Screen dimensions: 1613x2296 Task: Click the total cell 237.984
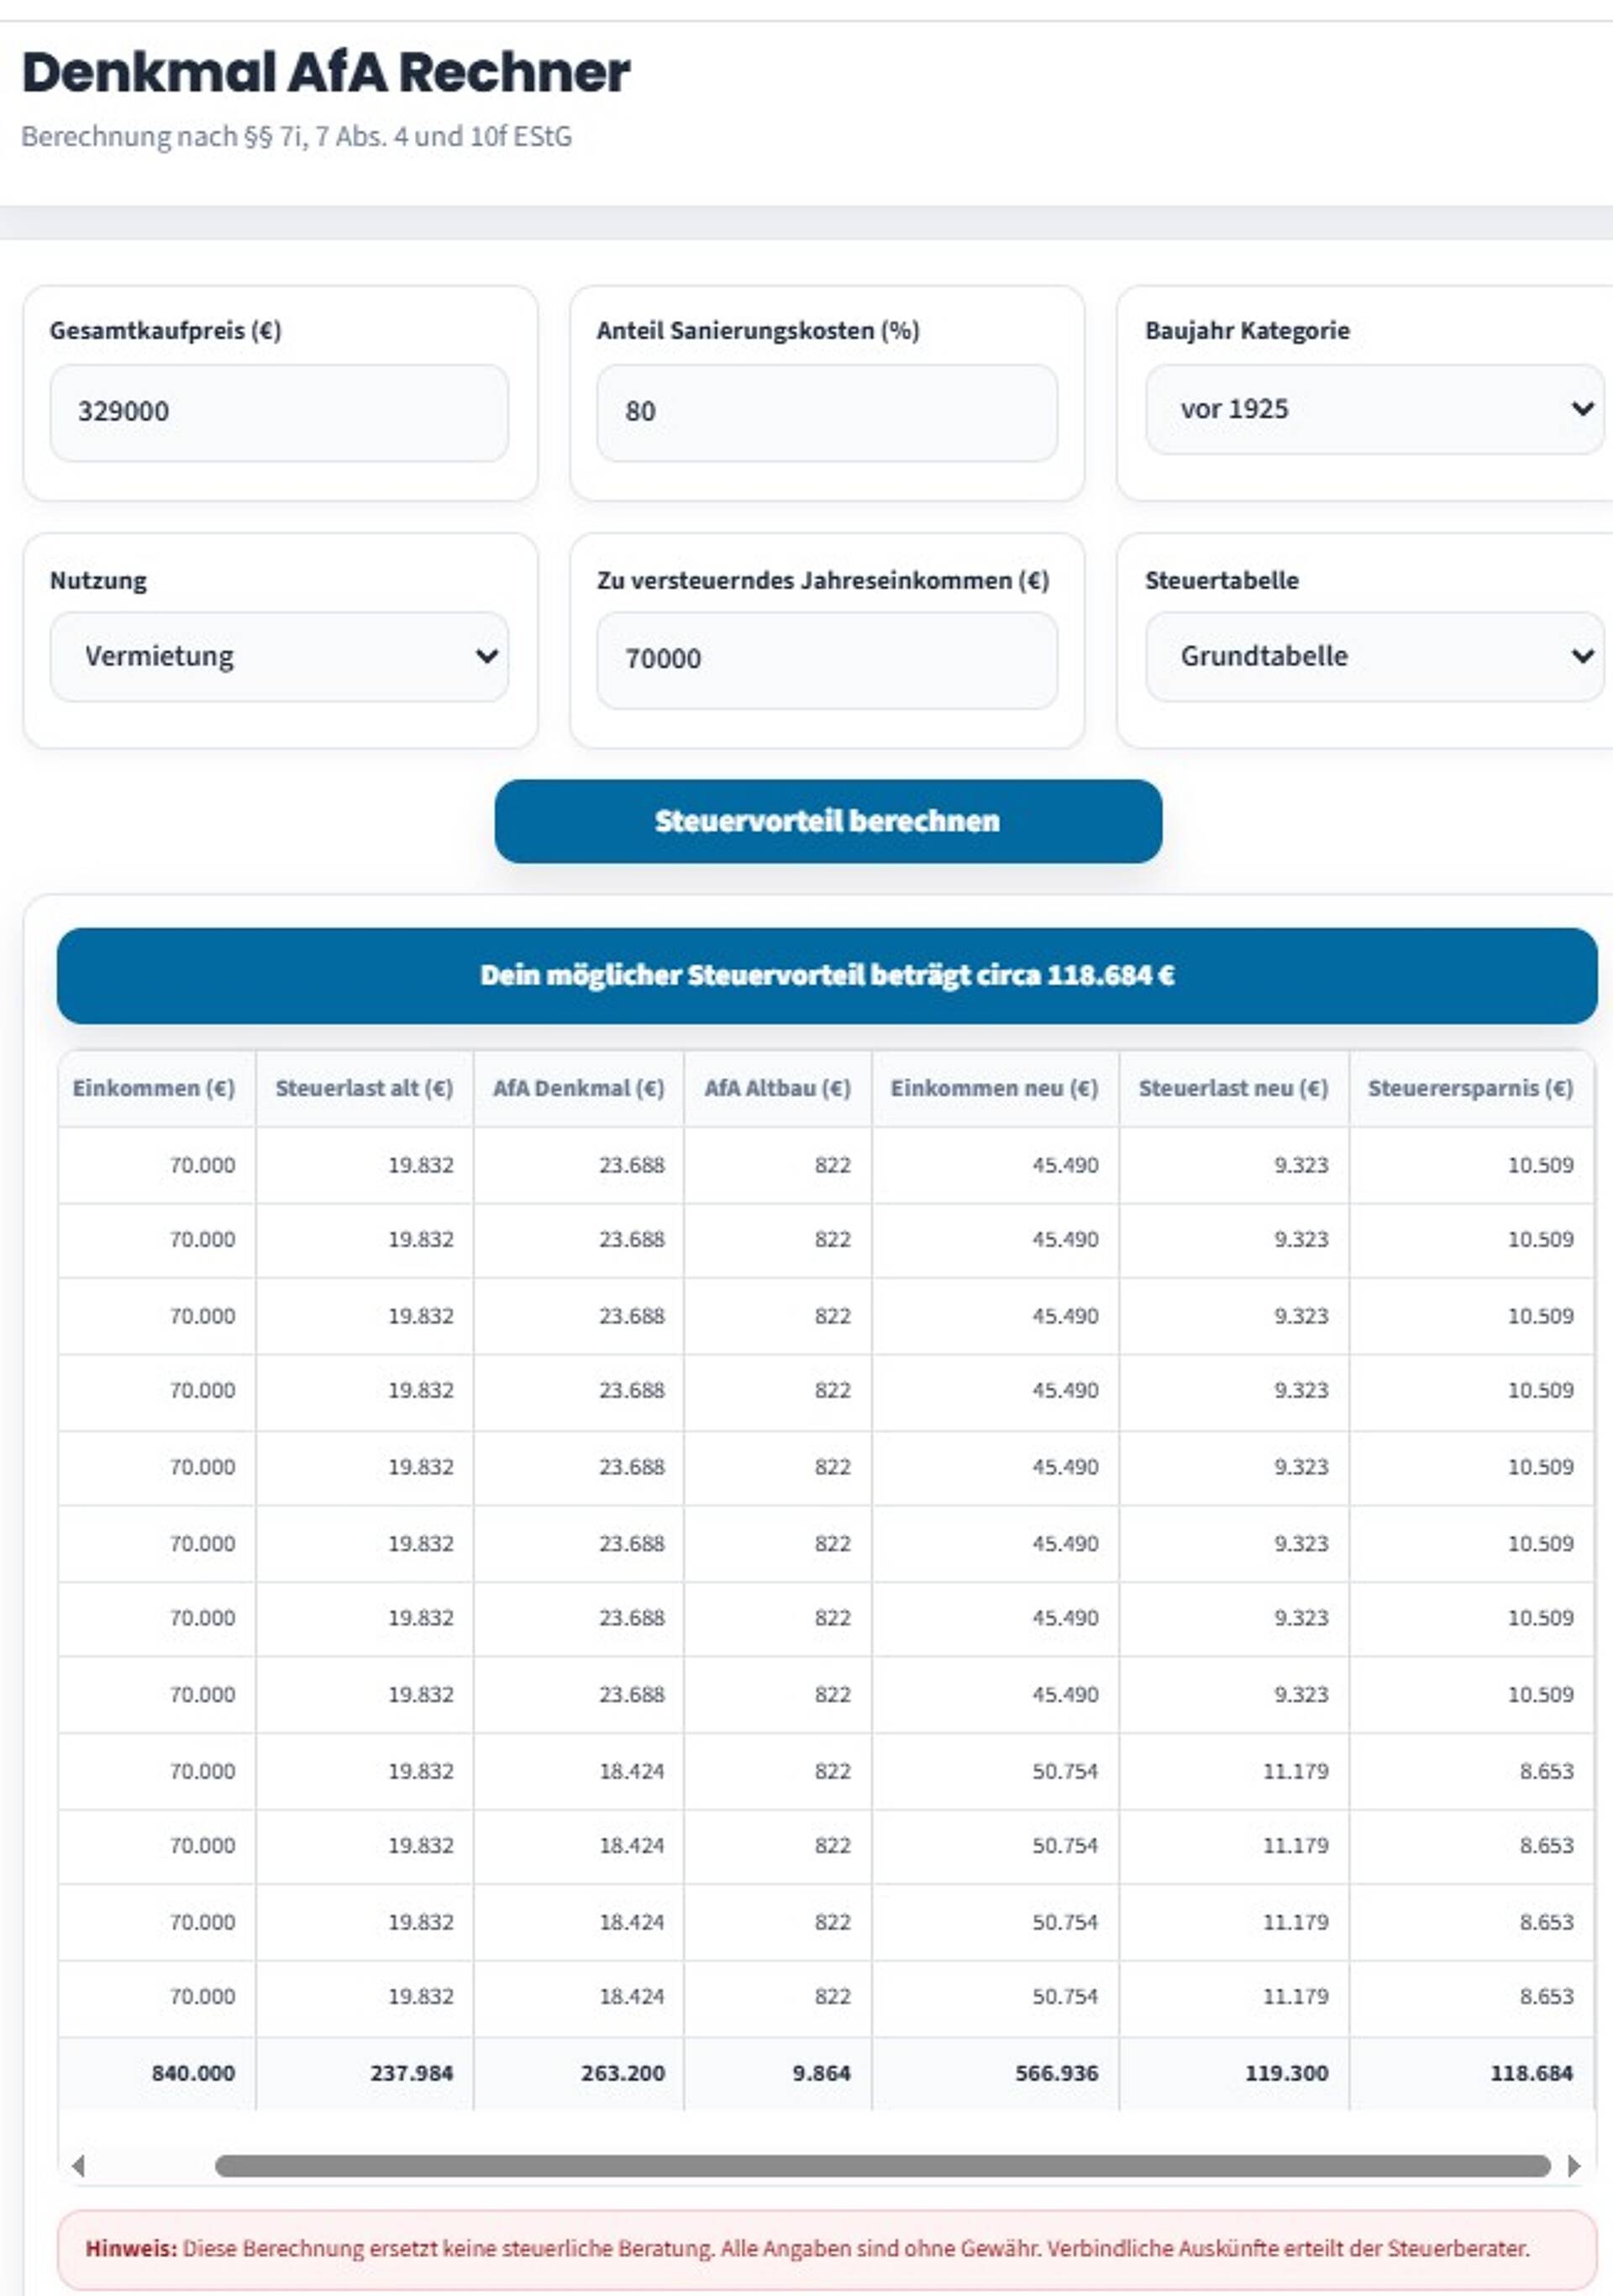[x=365, y=2073]
